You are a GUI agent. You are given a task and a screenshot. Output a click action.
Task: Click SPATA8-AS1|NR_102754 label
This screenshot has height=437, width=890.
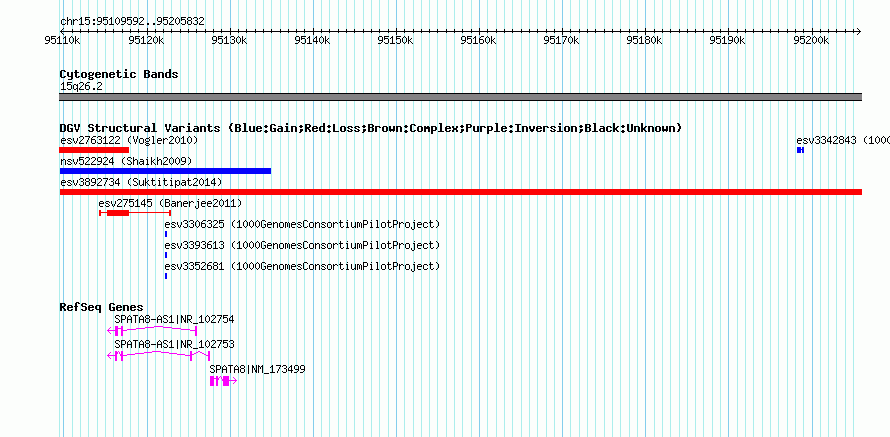pos(174,320)
